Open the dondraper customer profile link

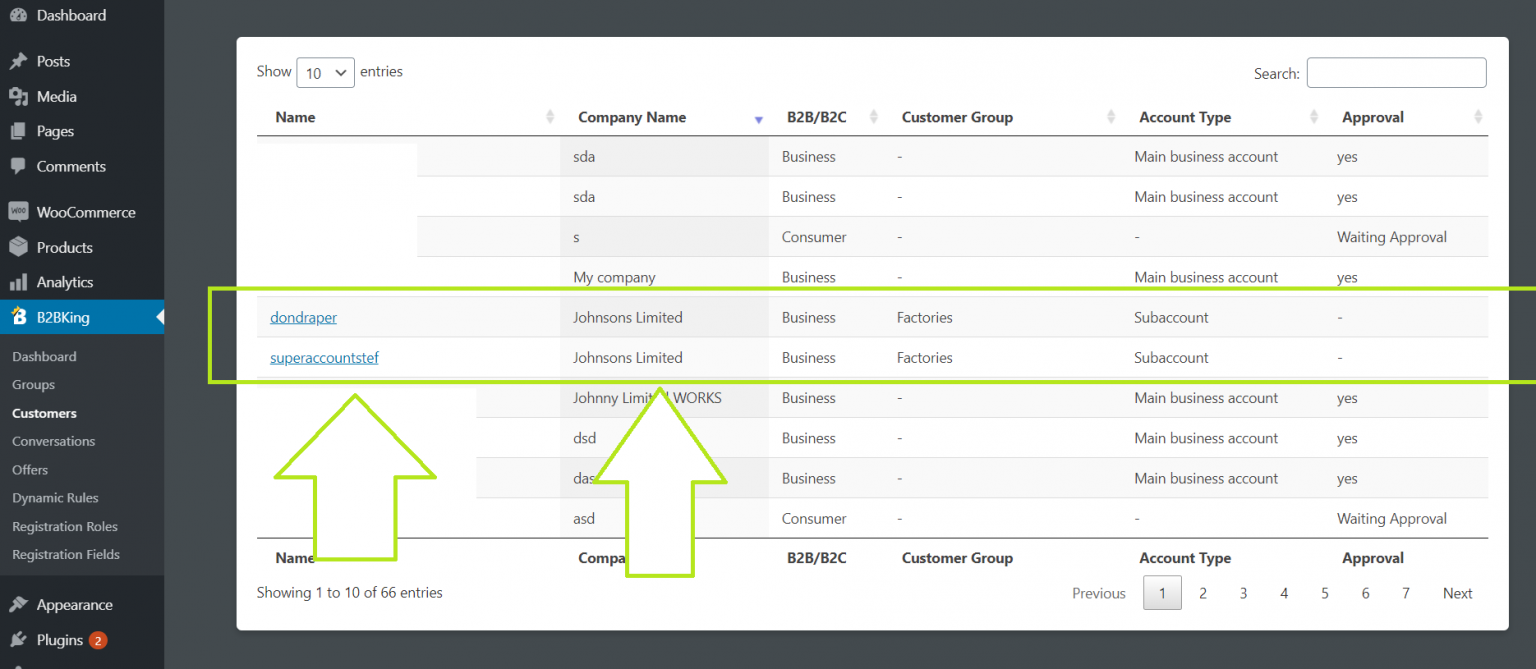tap(303, 317)
